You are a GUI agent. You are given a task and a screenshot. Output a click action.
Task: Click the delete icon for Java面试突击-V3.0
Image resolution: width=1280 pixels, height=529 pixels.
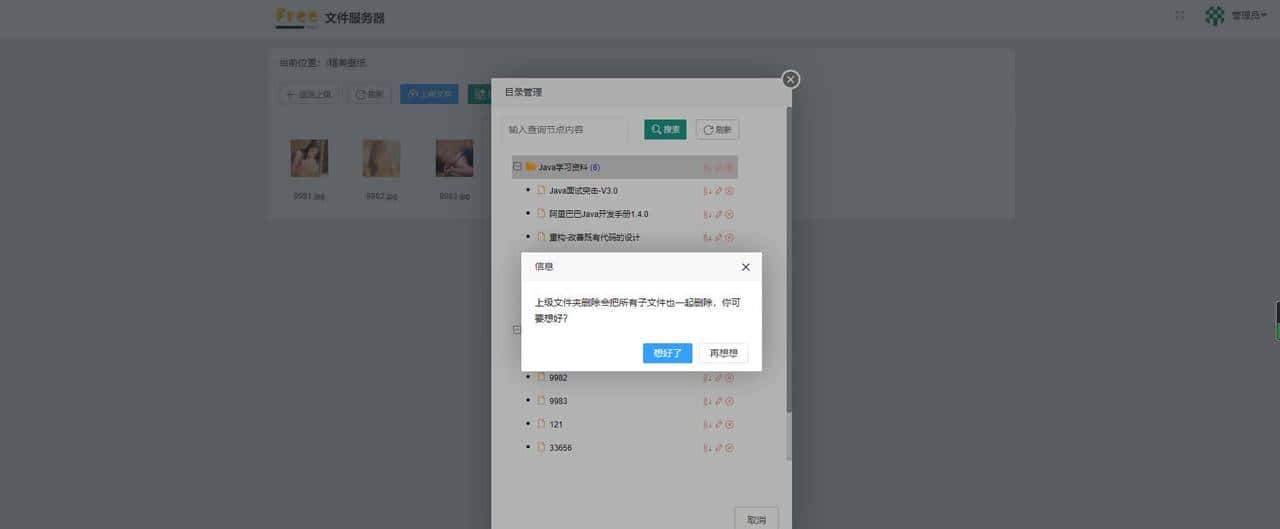tap(729, 190)
